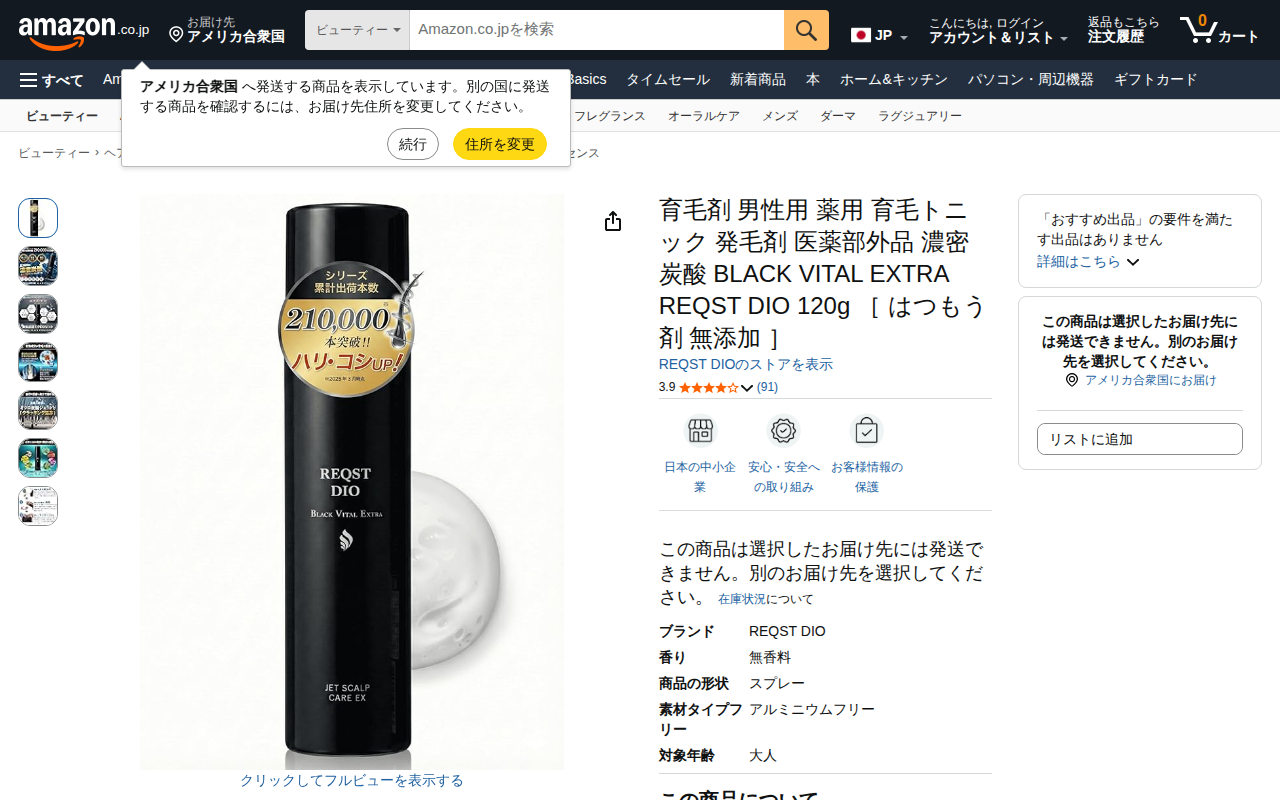Select the ギフトカード navigation item

coord(1155,80)
